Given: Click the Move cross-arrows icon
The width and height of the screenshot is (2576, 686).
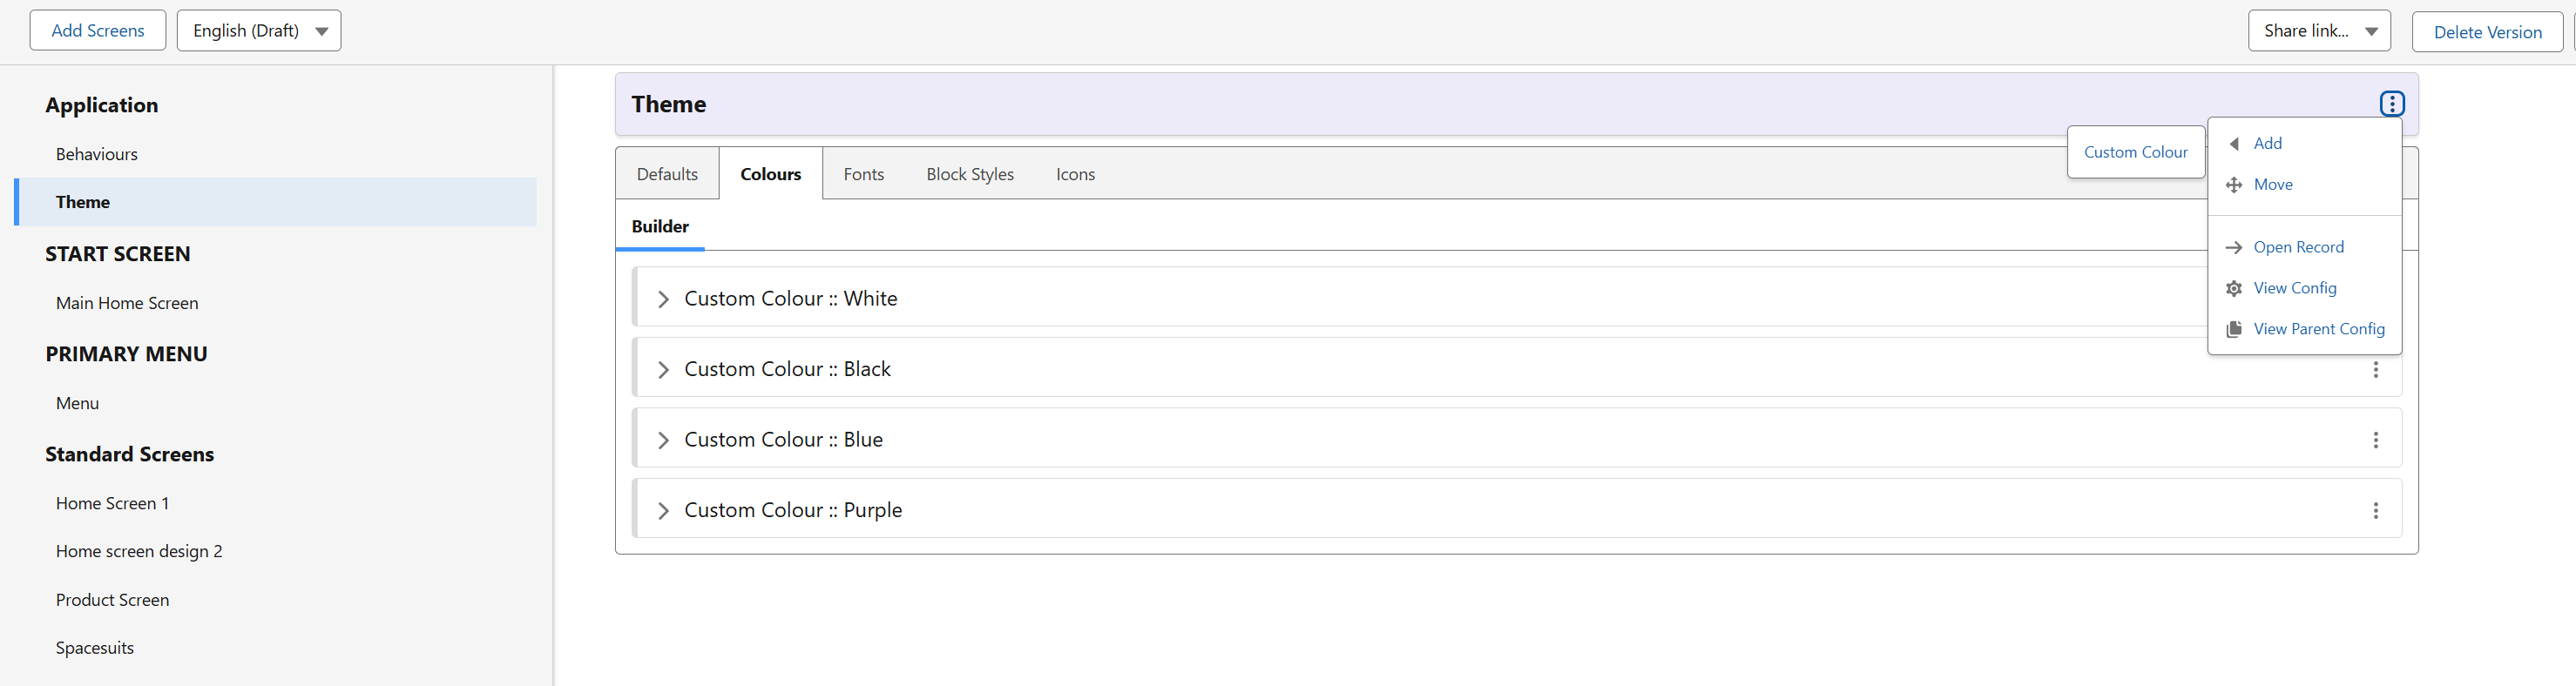Looking at the screenshot, I should pos(2233,185).
